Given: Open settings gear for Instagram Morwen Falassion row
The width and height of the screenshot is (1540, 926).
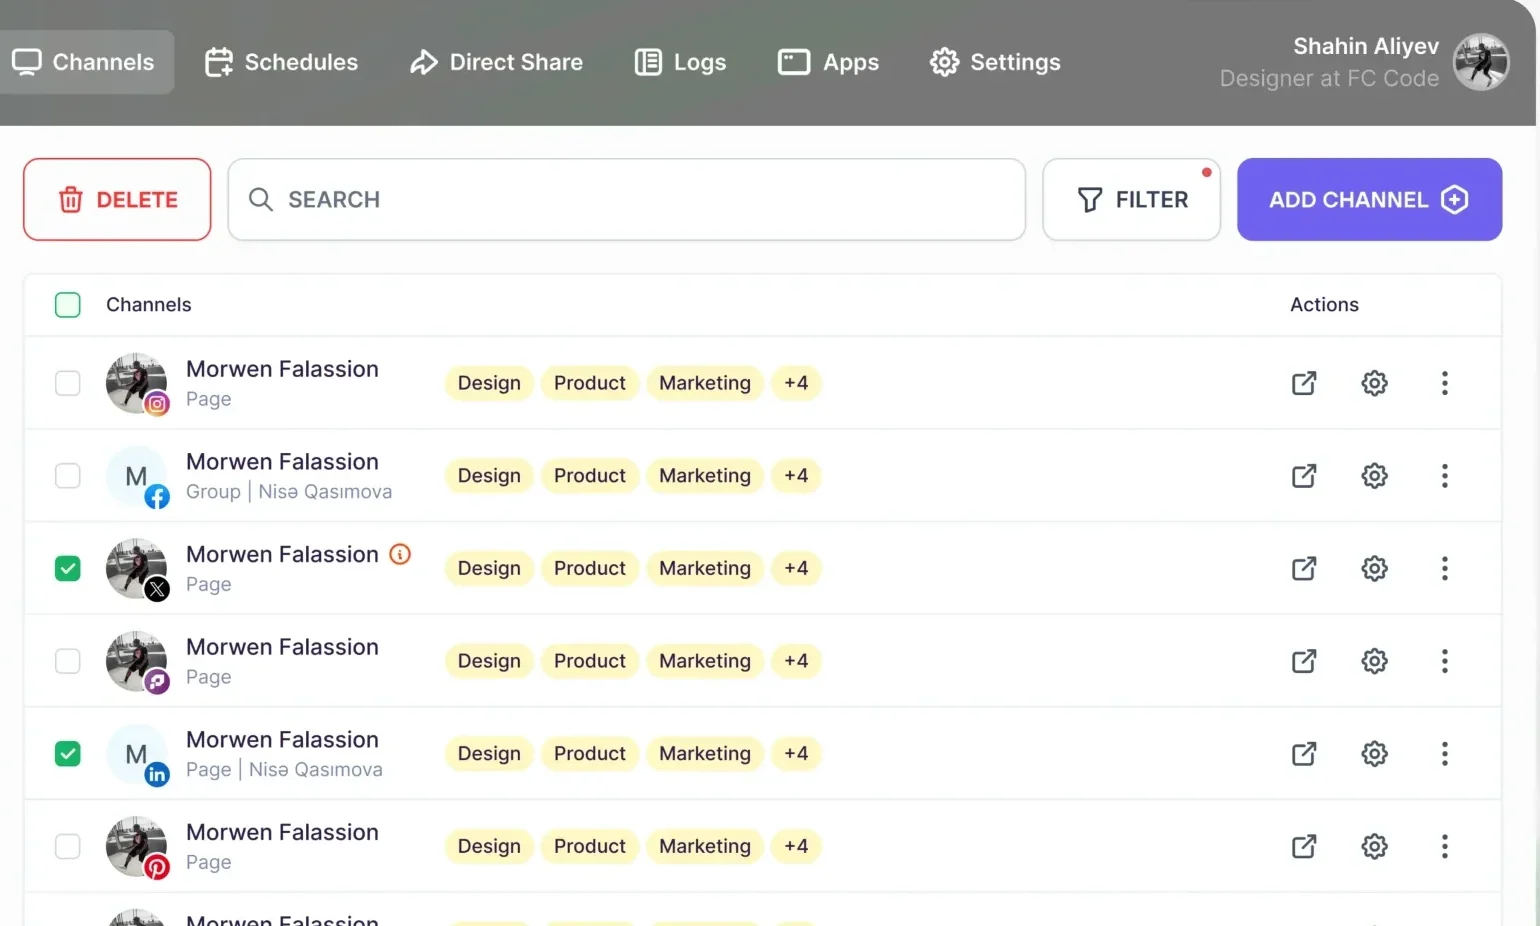Looking at the screenshot, I should tap(1375, 383).
